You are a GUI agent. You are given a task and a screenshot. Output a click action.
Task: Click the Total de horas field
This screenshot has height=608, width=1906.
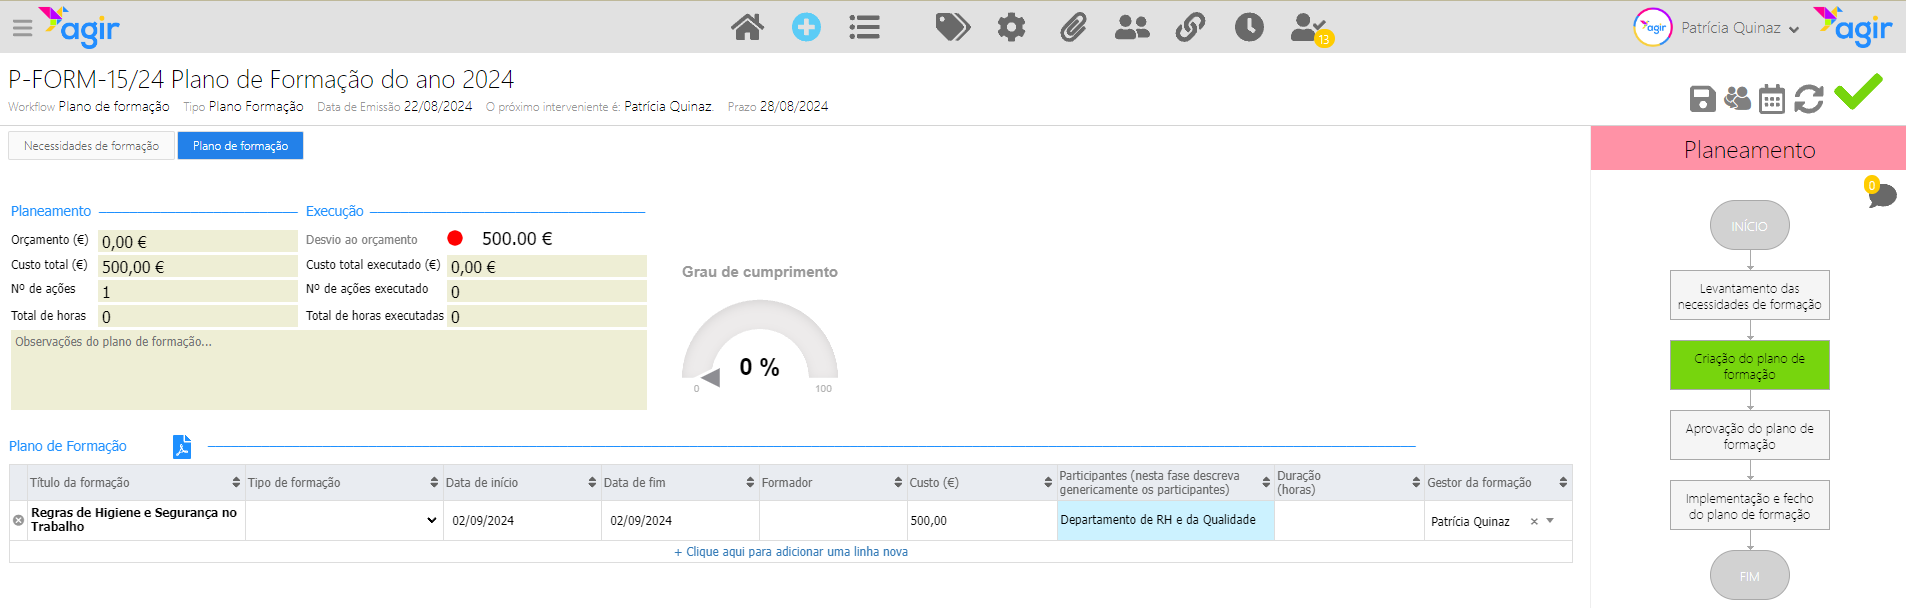point(198,316)
